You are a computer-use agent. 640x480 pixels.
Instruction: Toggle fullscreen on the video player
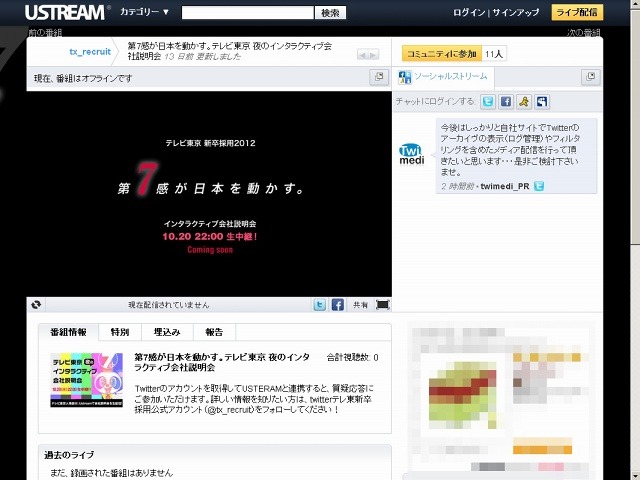(382, 304)
